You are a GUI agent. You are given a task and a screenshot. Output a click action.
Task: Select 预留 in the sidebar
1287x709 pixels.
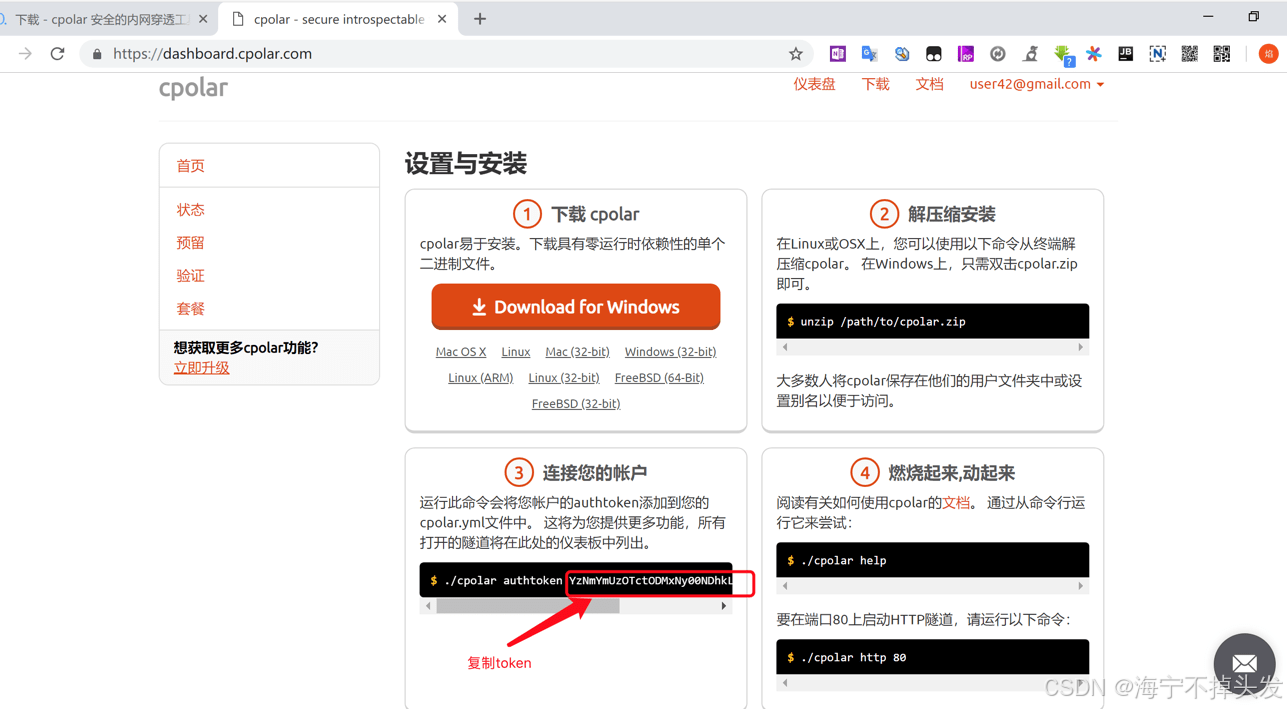click(190, 243)
